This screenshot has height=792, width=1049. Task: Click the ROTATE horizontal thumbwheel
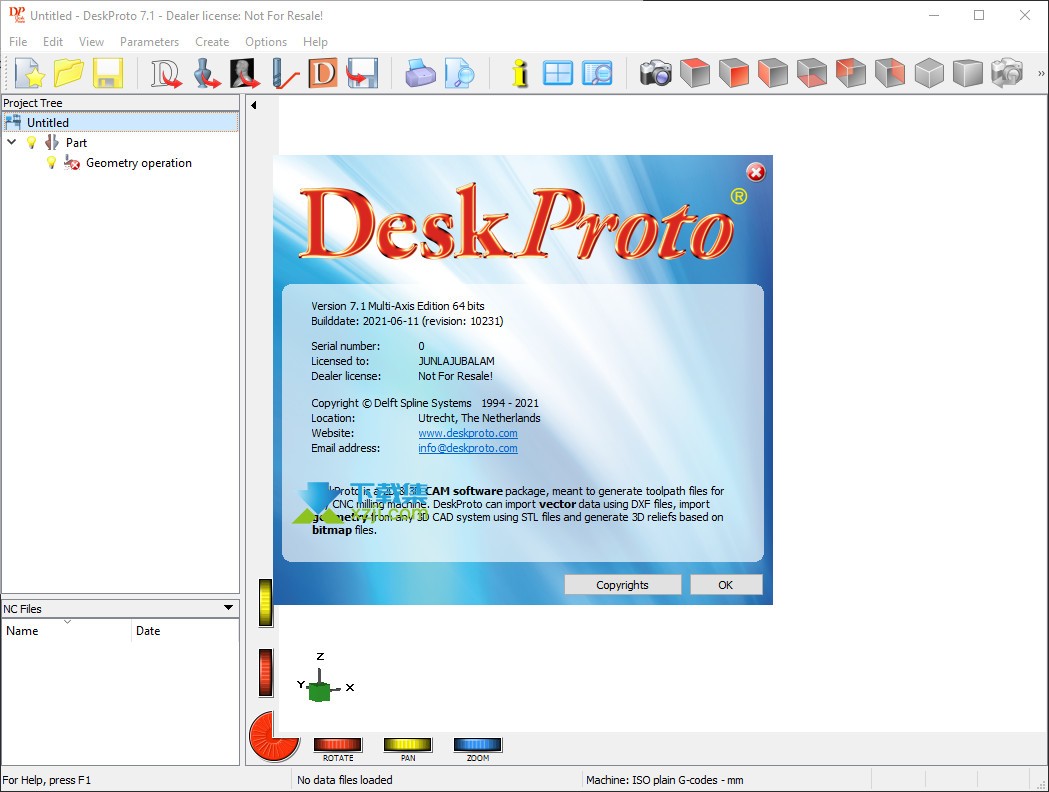pos(338,745)
